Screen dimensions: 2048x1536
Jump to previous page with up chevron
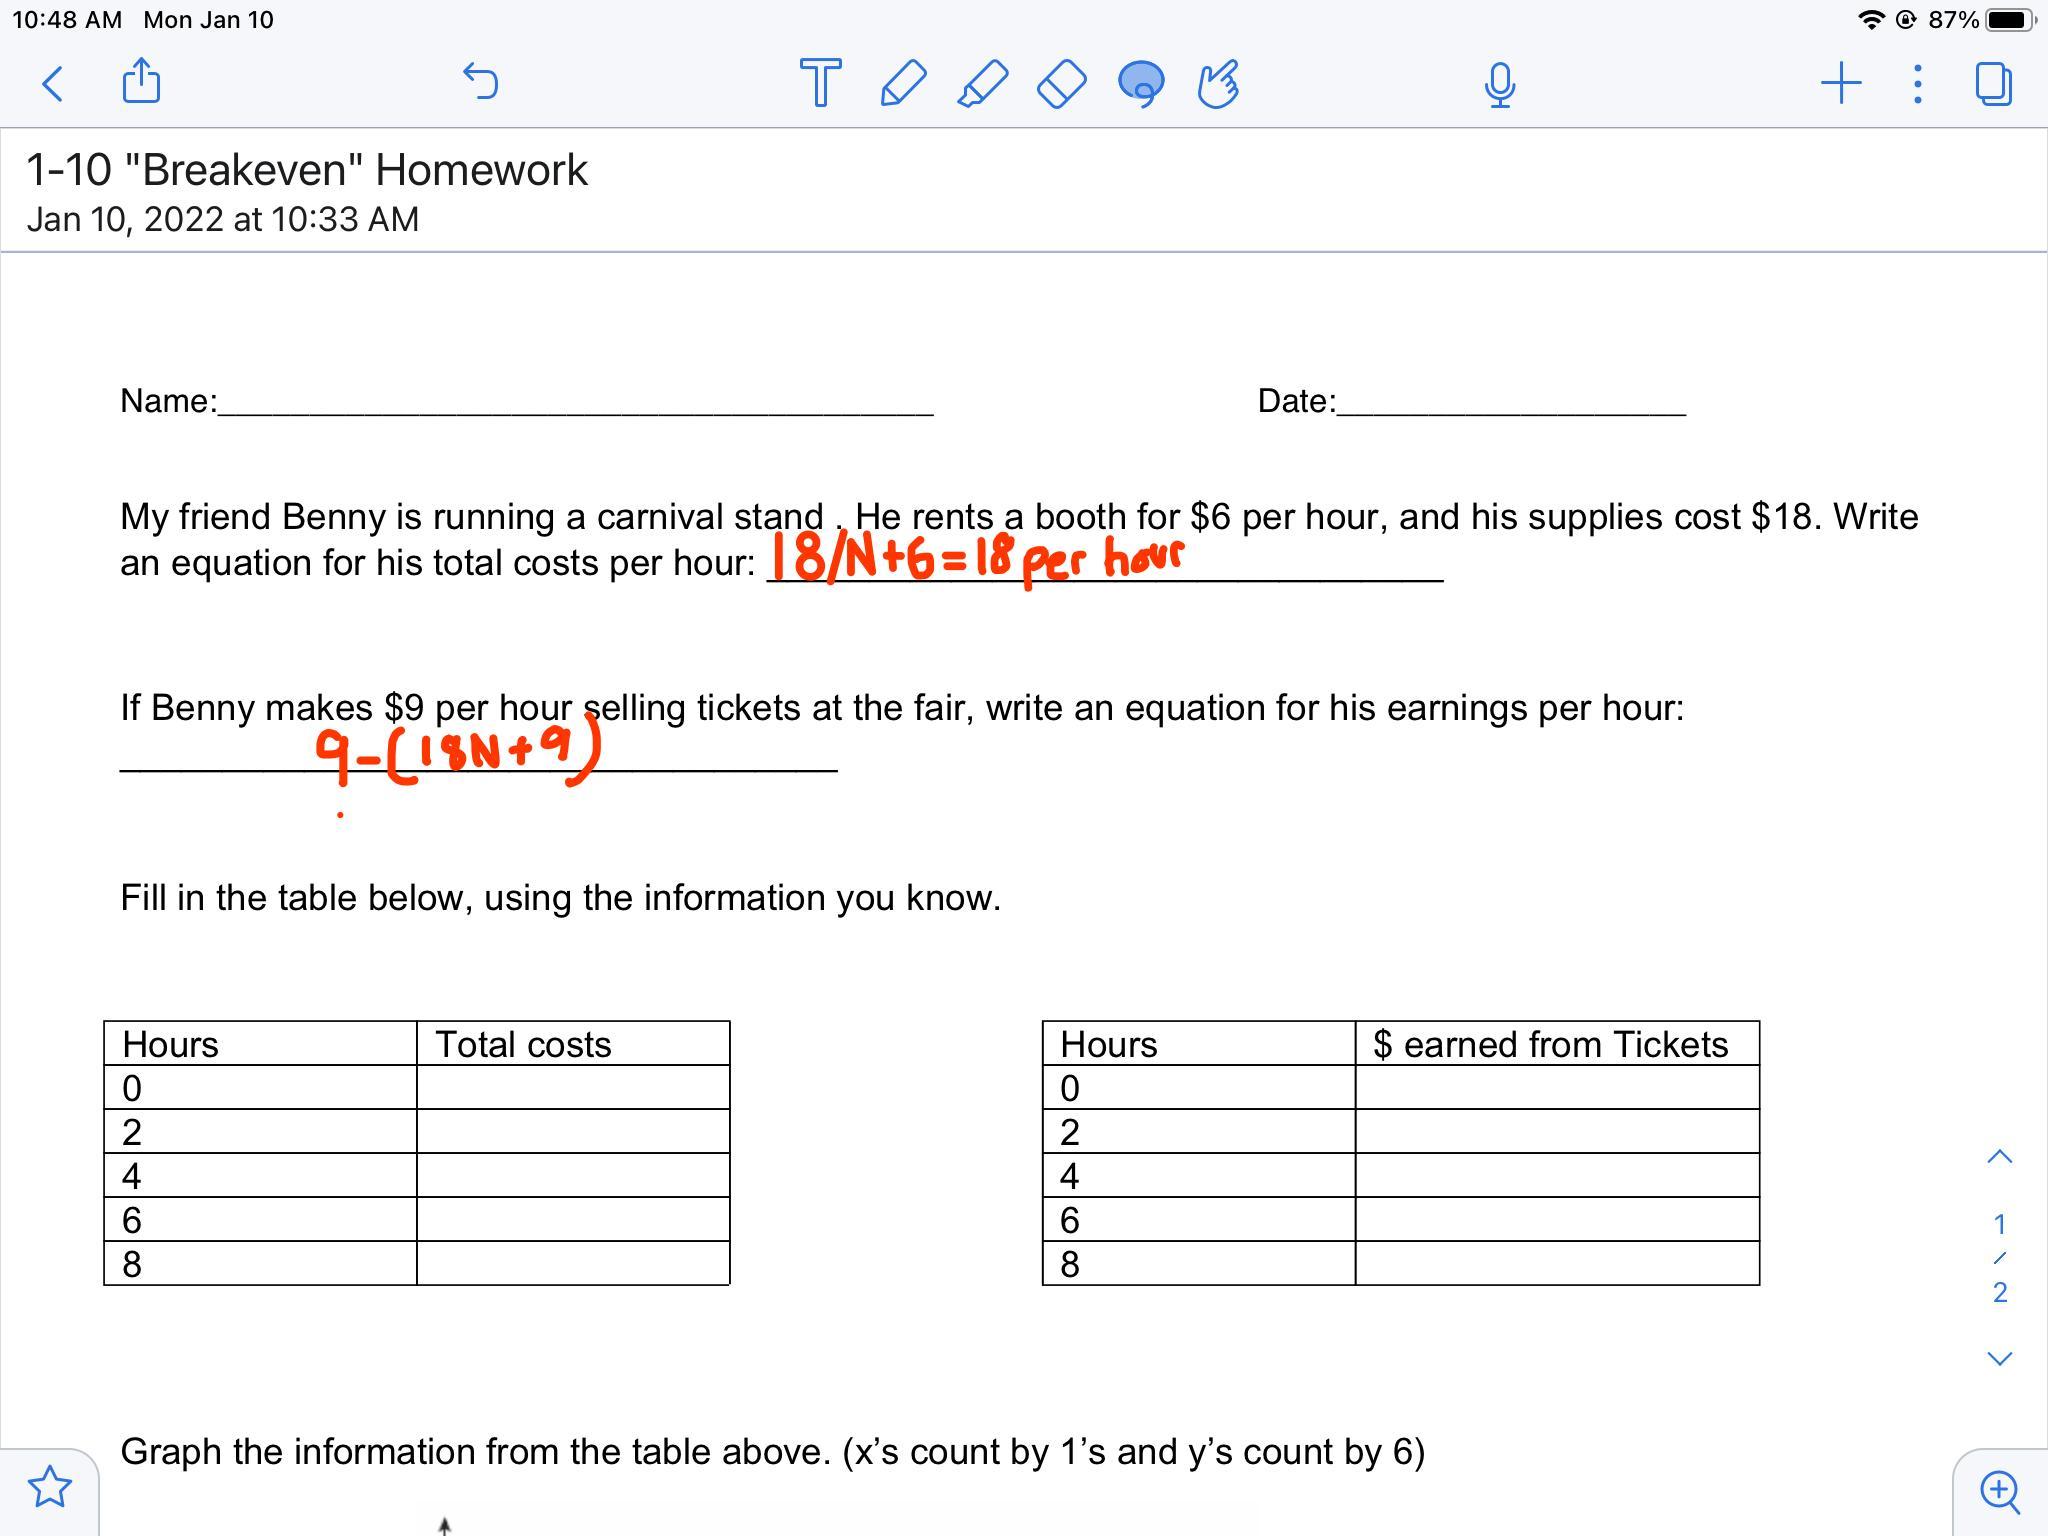tap(1999, 1157)
